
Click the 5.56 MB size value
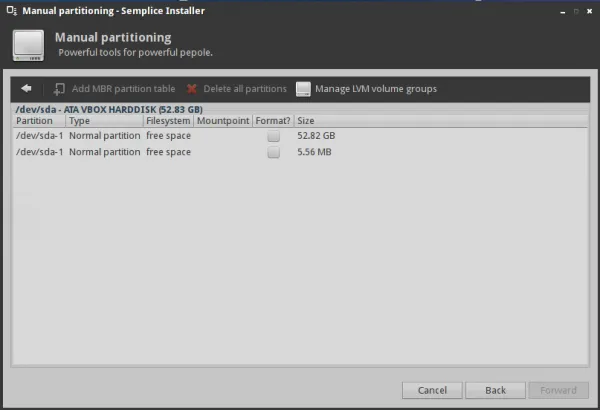314,152
